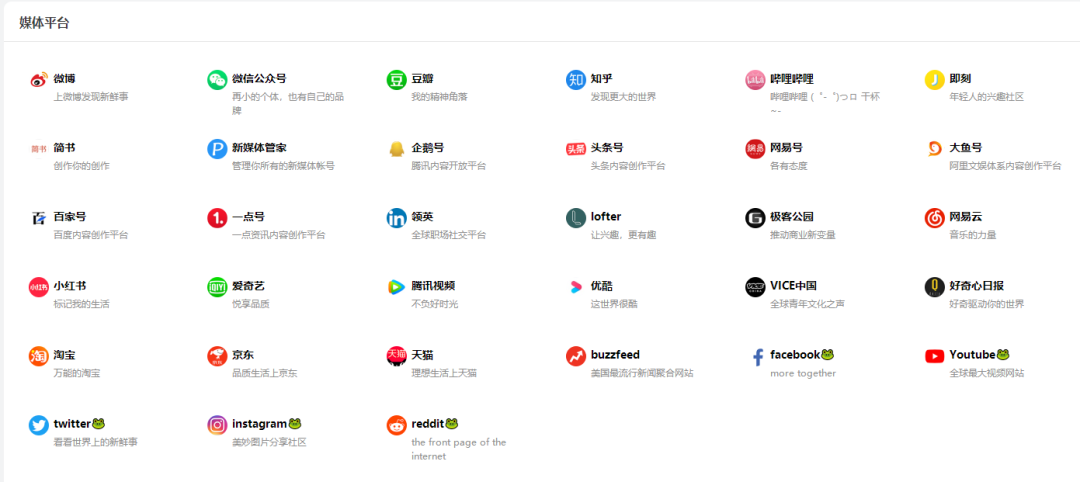Screen dimensions: 1080x482
Task: Go to the 腾讯视频 title link
Action: pyautogui.click(x=433, y=286)
